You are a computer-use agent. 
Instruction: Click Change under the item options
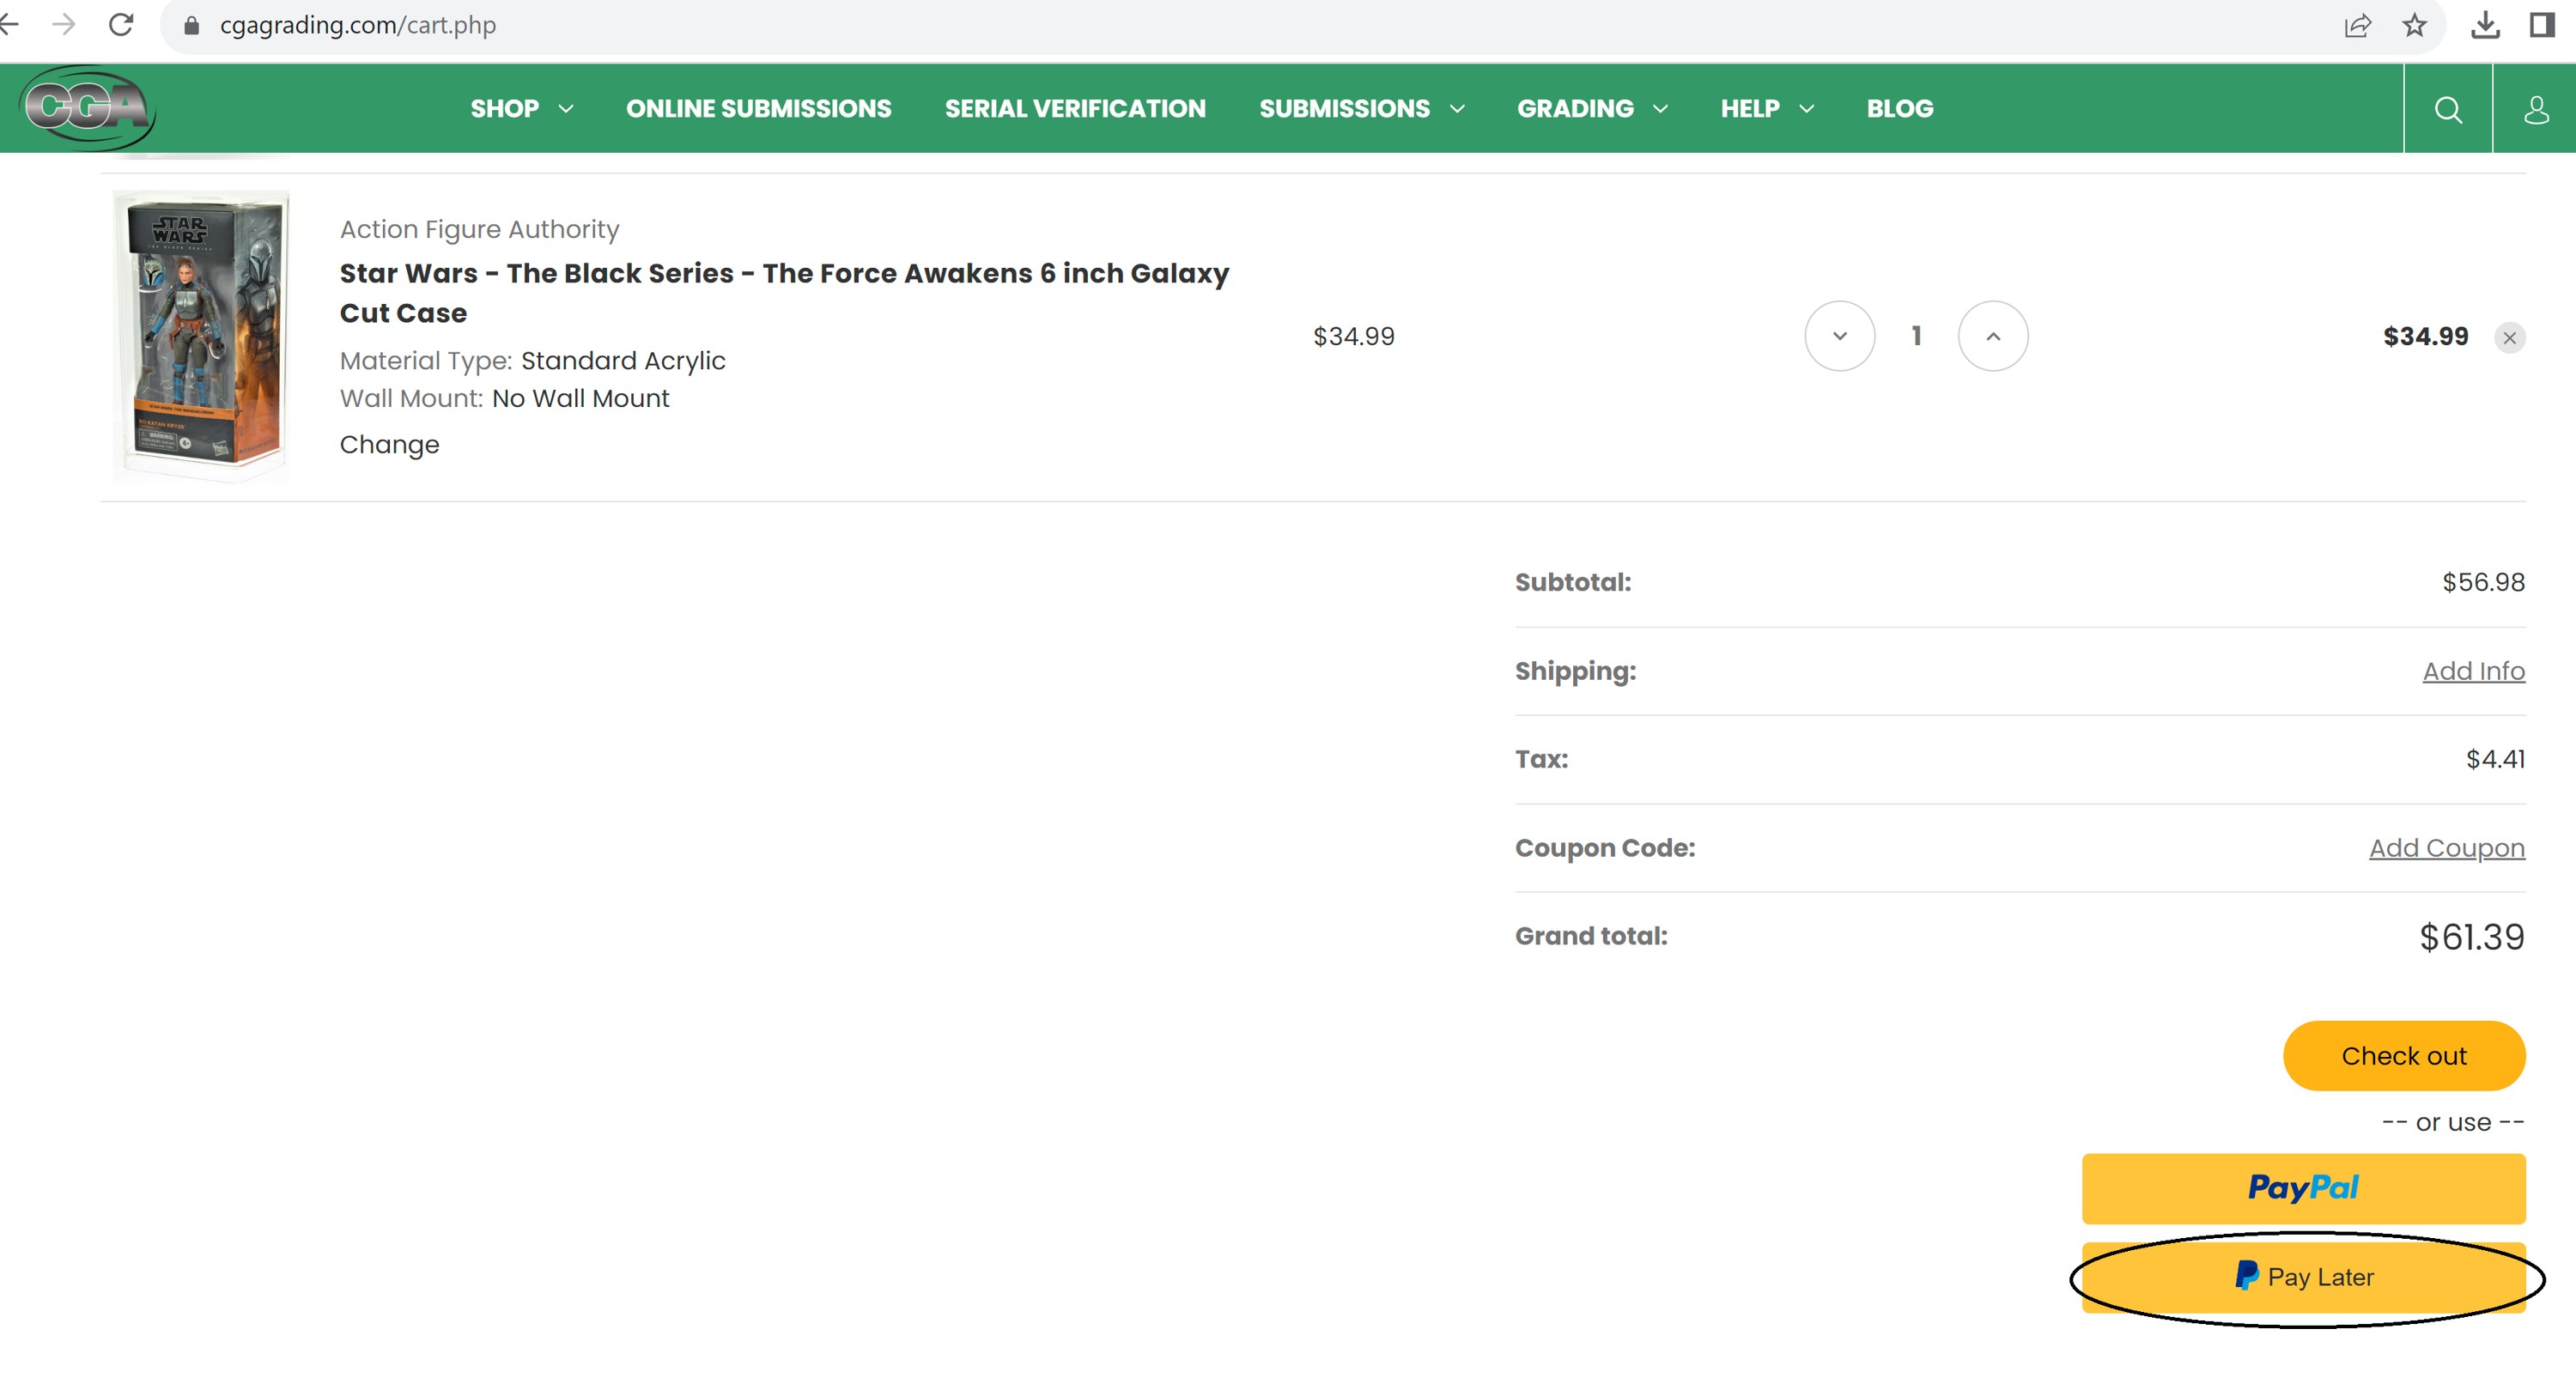(x=389, y=444)
